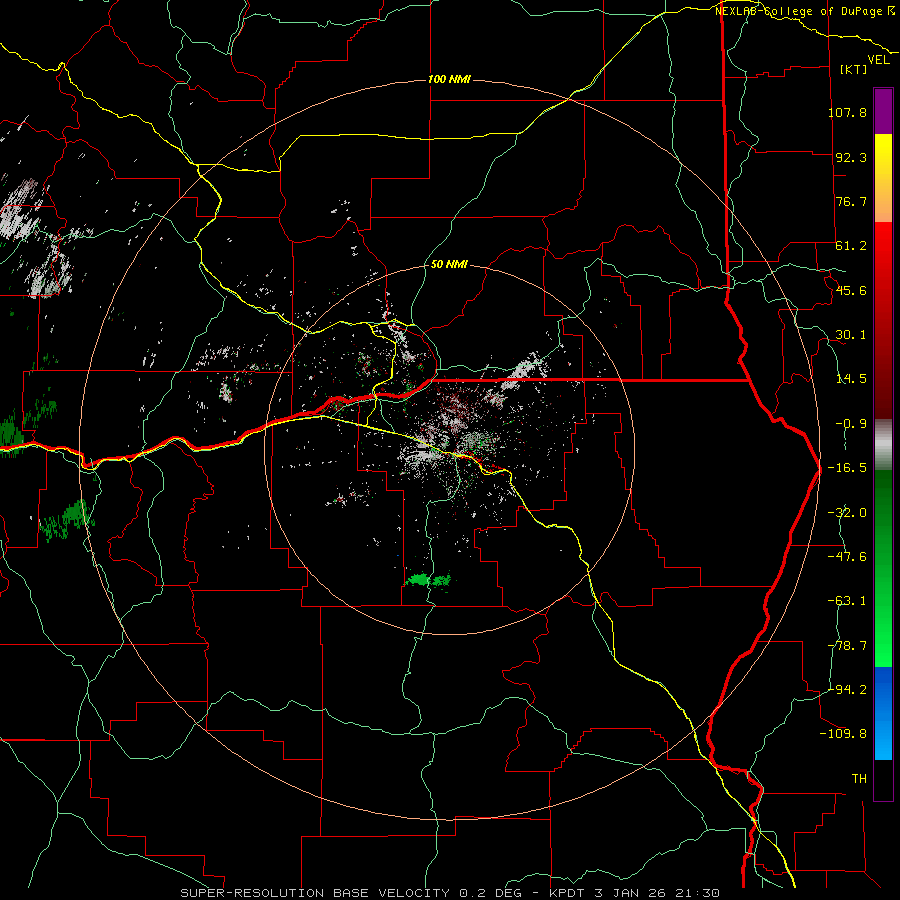
Task: Select the 107.8 scale value
Action: [x=847, y=112]
